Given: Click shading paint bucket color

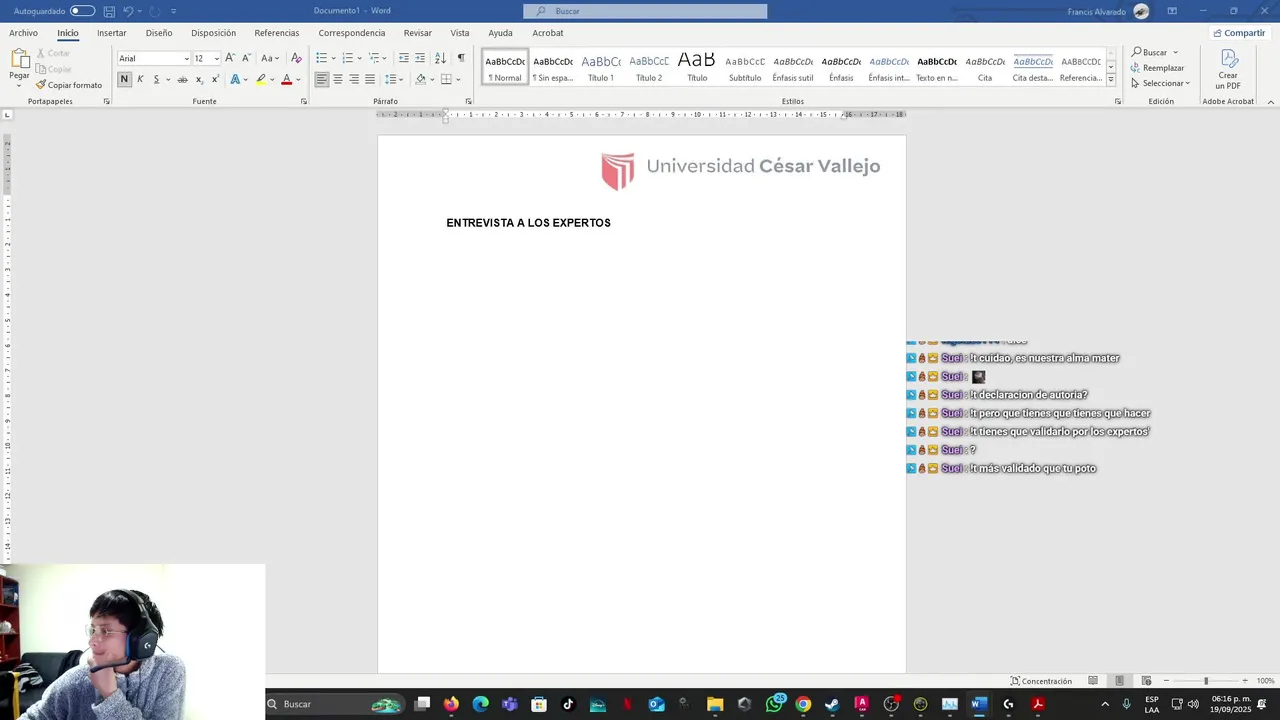Looking at the screenshot, I should coord(420,79).
